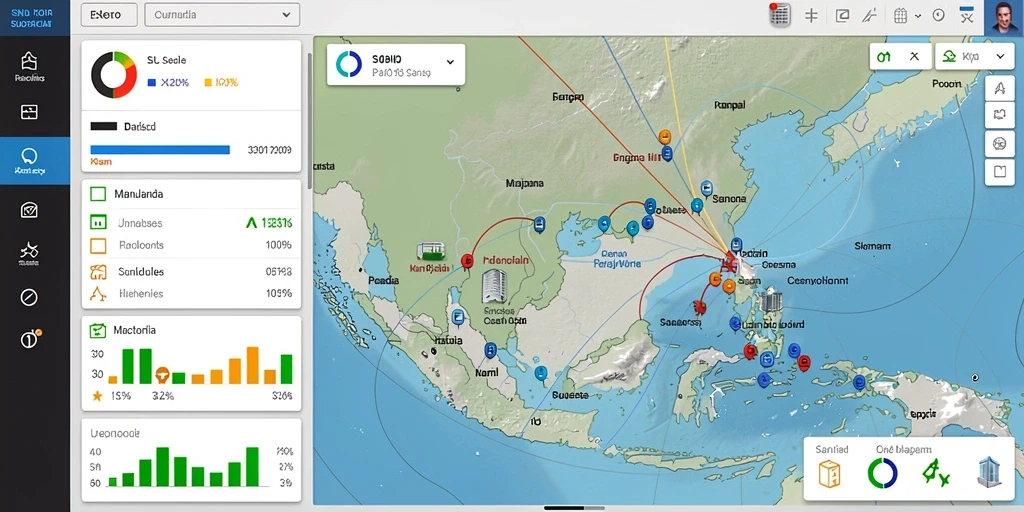The width and height of the screenshot is (1024, 512).
Task: Toggle the Manlanda checkbox
Action: [x=97, y=194]
